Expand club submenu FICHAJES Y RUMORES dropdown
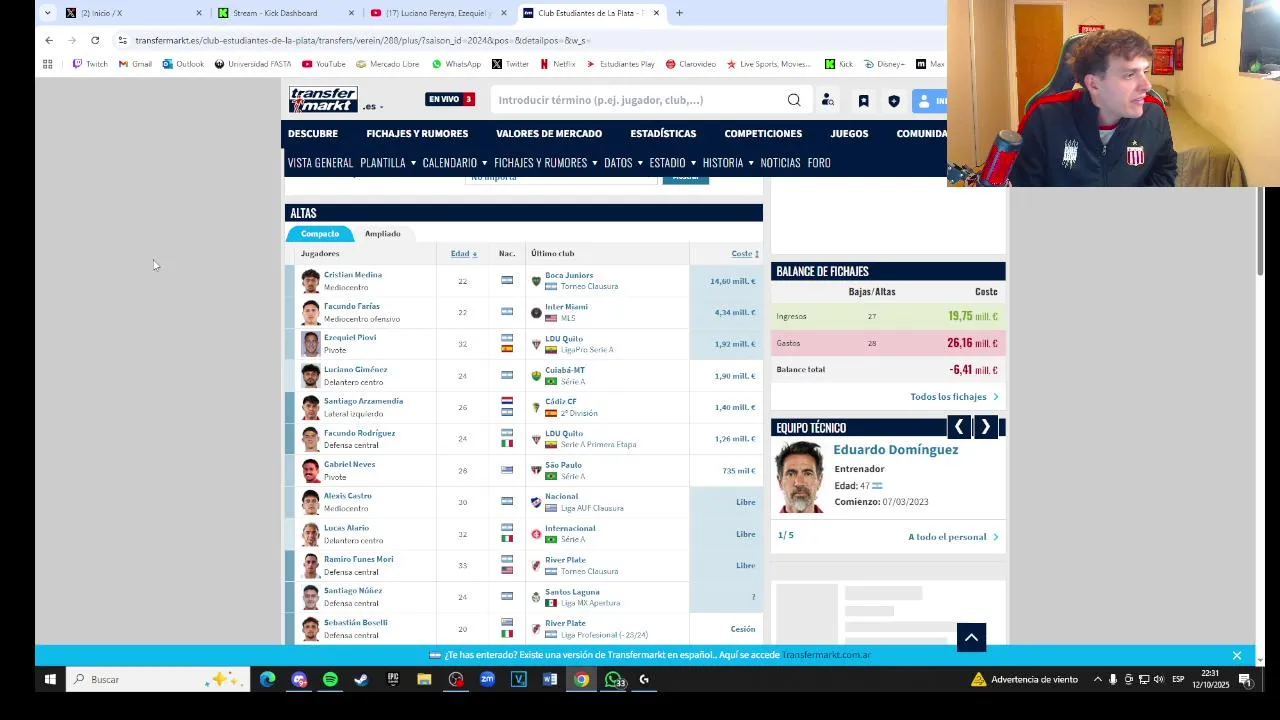This screenshot has width=1280, height=720. tap(546, 163)
